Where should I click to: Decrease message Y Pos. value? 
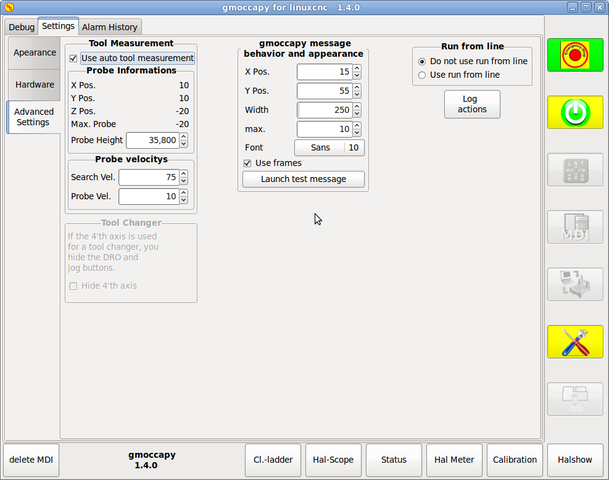tap(357, 94)
